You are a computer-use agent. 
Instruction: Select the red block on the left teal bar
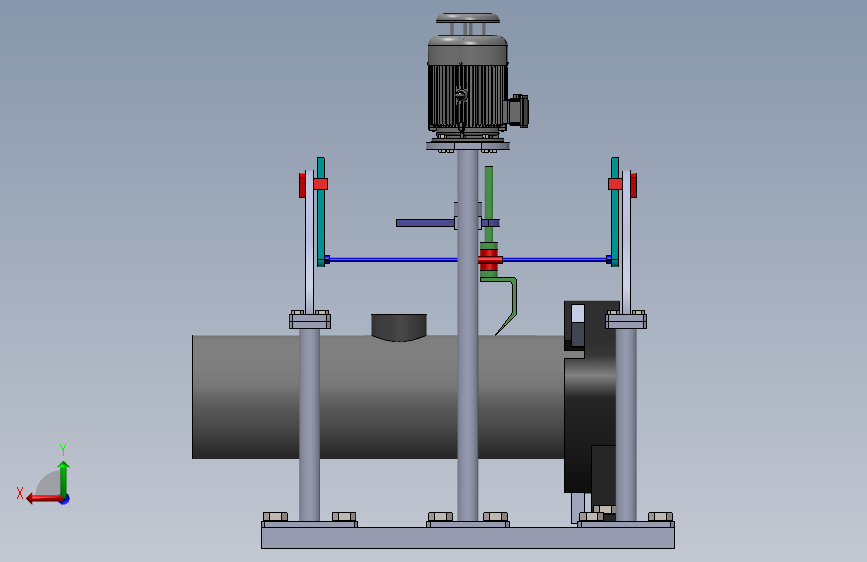click(321, 184)
